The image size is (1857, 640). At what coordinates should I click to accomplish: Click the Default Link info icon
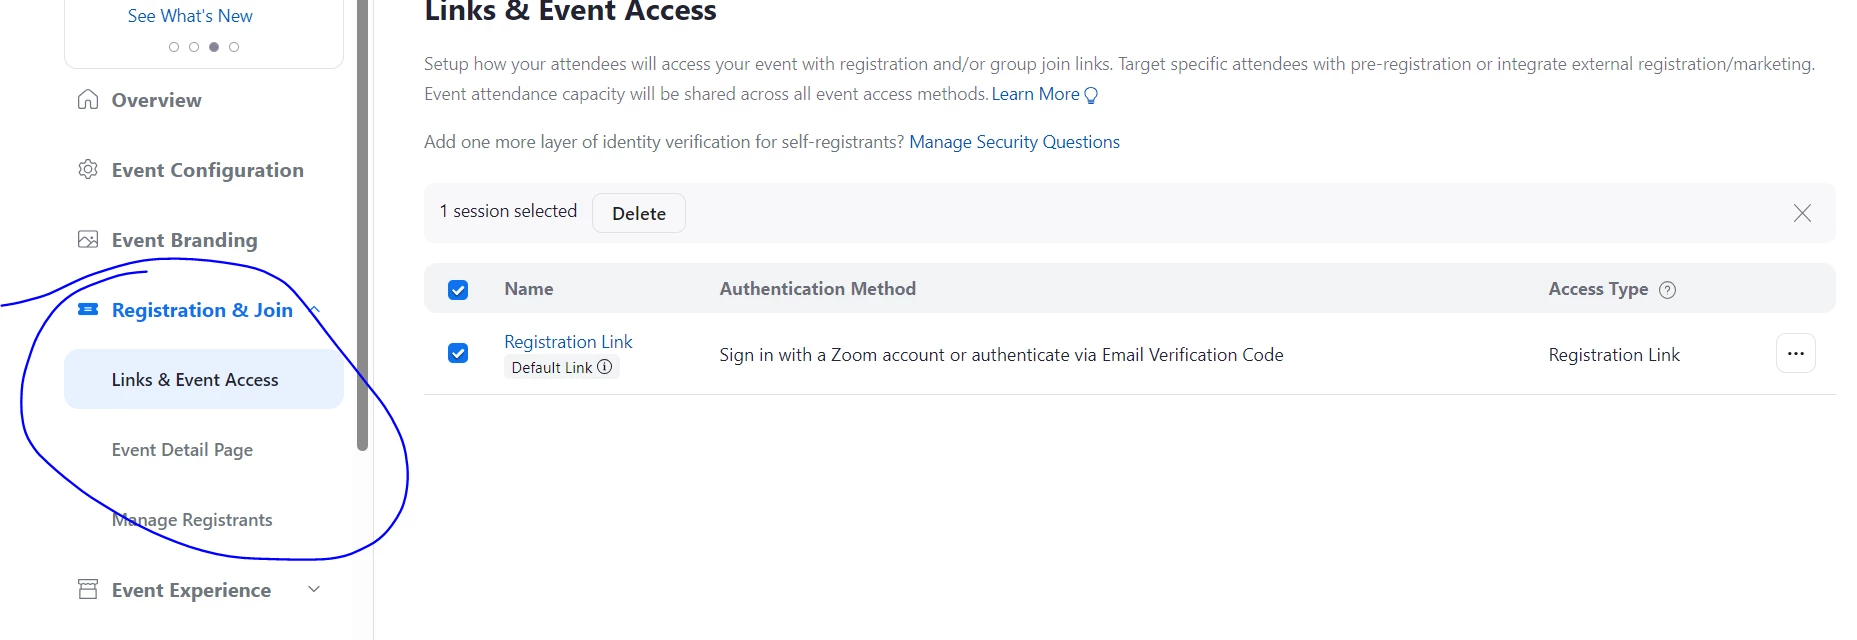(x=605, y=367)
